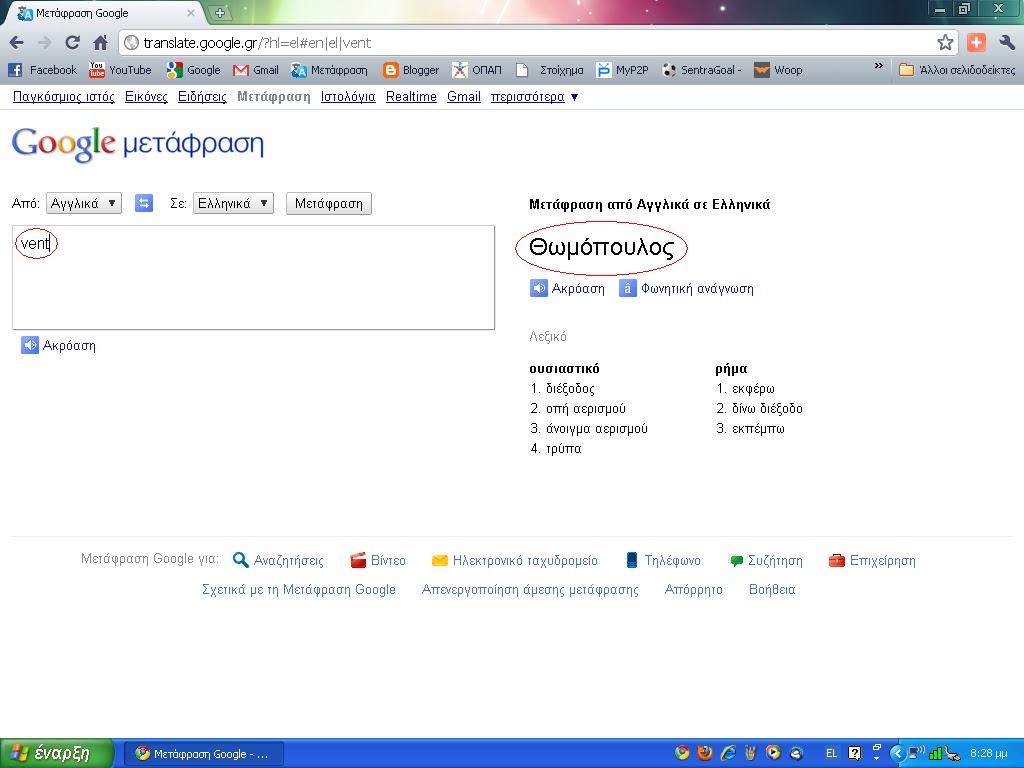
Task: Switch to the Εικόνες navigation item
Action: pos(146,97)
